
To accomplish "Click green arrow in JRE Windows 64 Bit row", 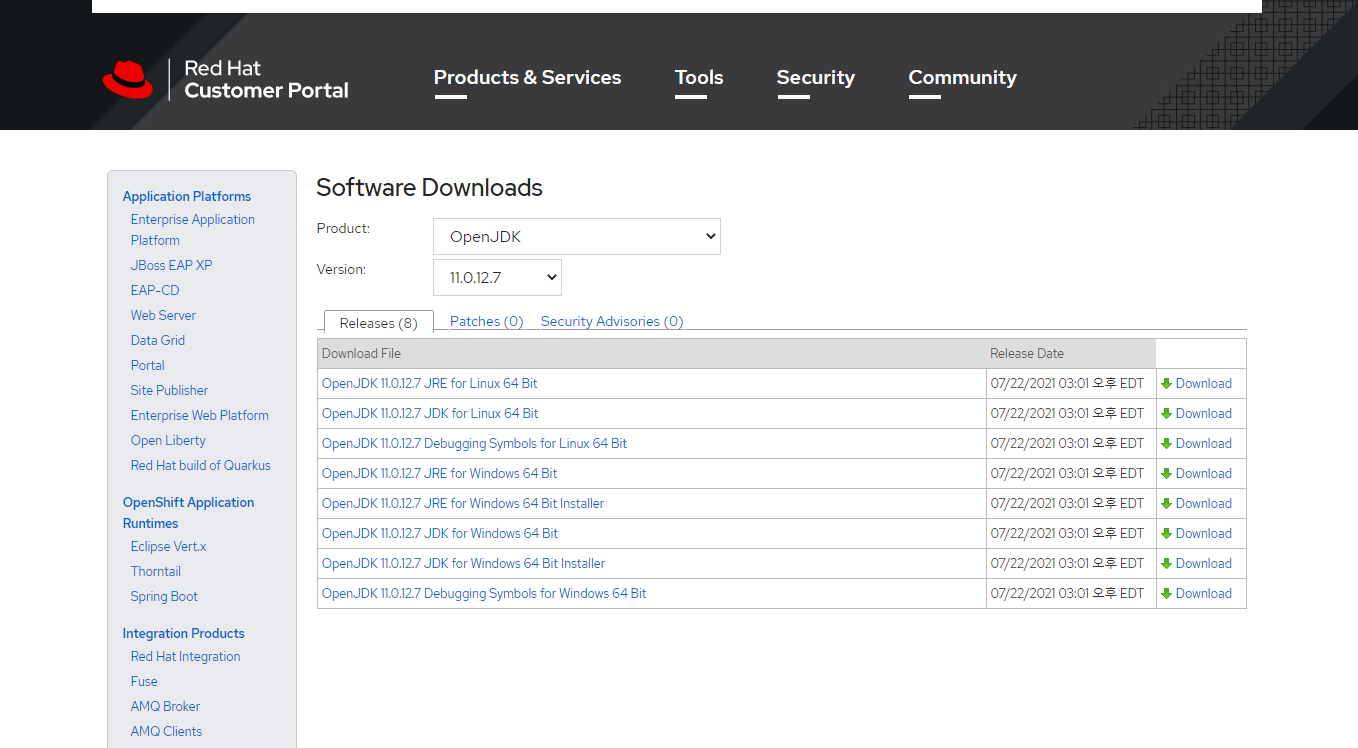I will (x=1166, y=474).
